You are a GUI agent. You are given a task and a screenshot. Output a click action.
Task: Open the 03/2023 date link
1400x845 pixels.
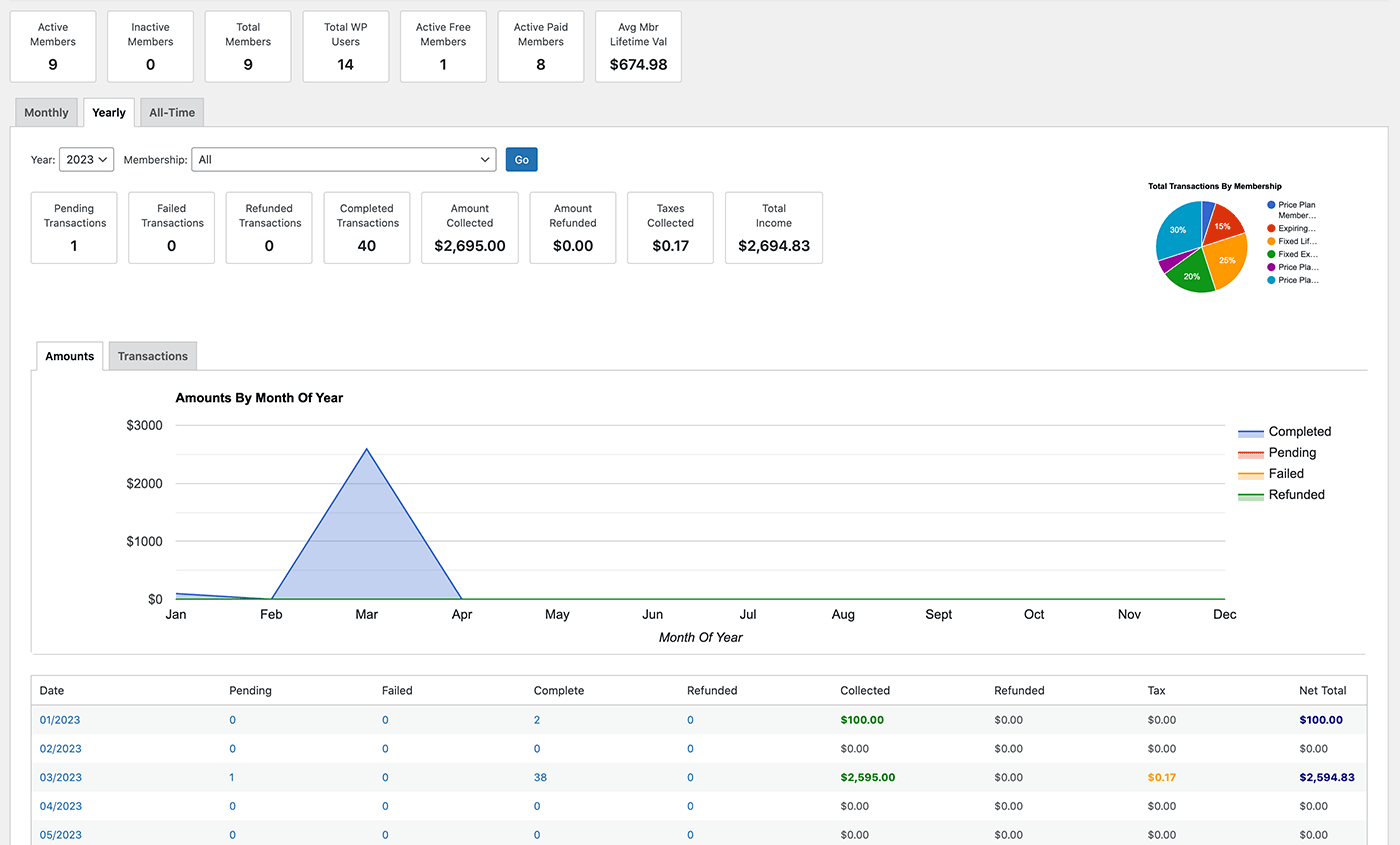point(61,777)
